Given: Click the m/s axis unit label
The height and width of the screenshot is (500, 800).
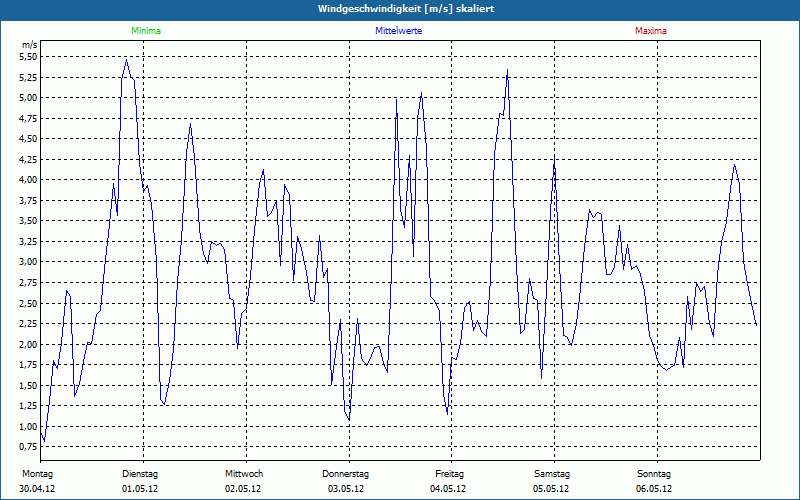Looking at the screenshot, I should [30, 45].
